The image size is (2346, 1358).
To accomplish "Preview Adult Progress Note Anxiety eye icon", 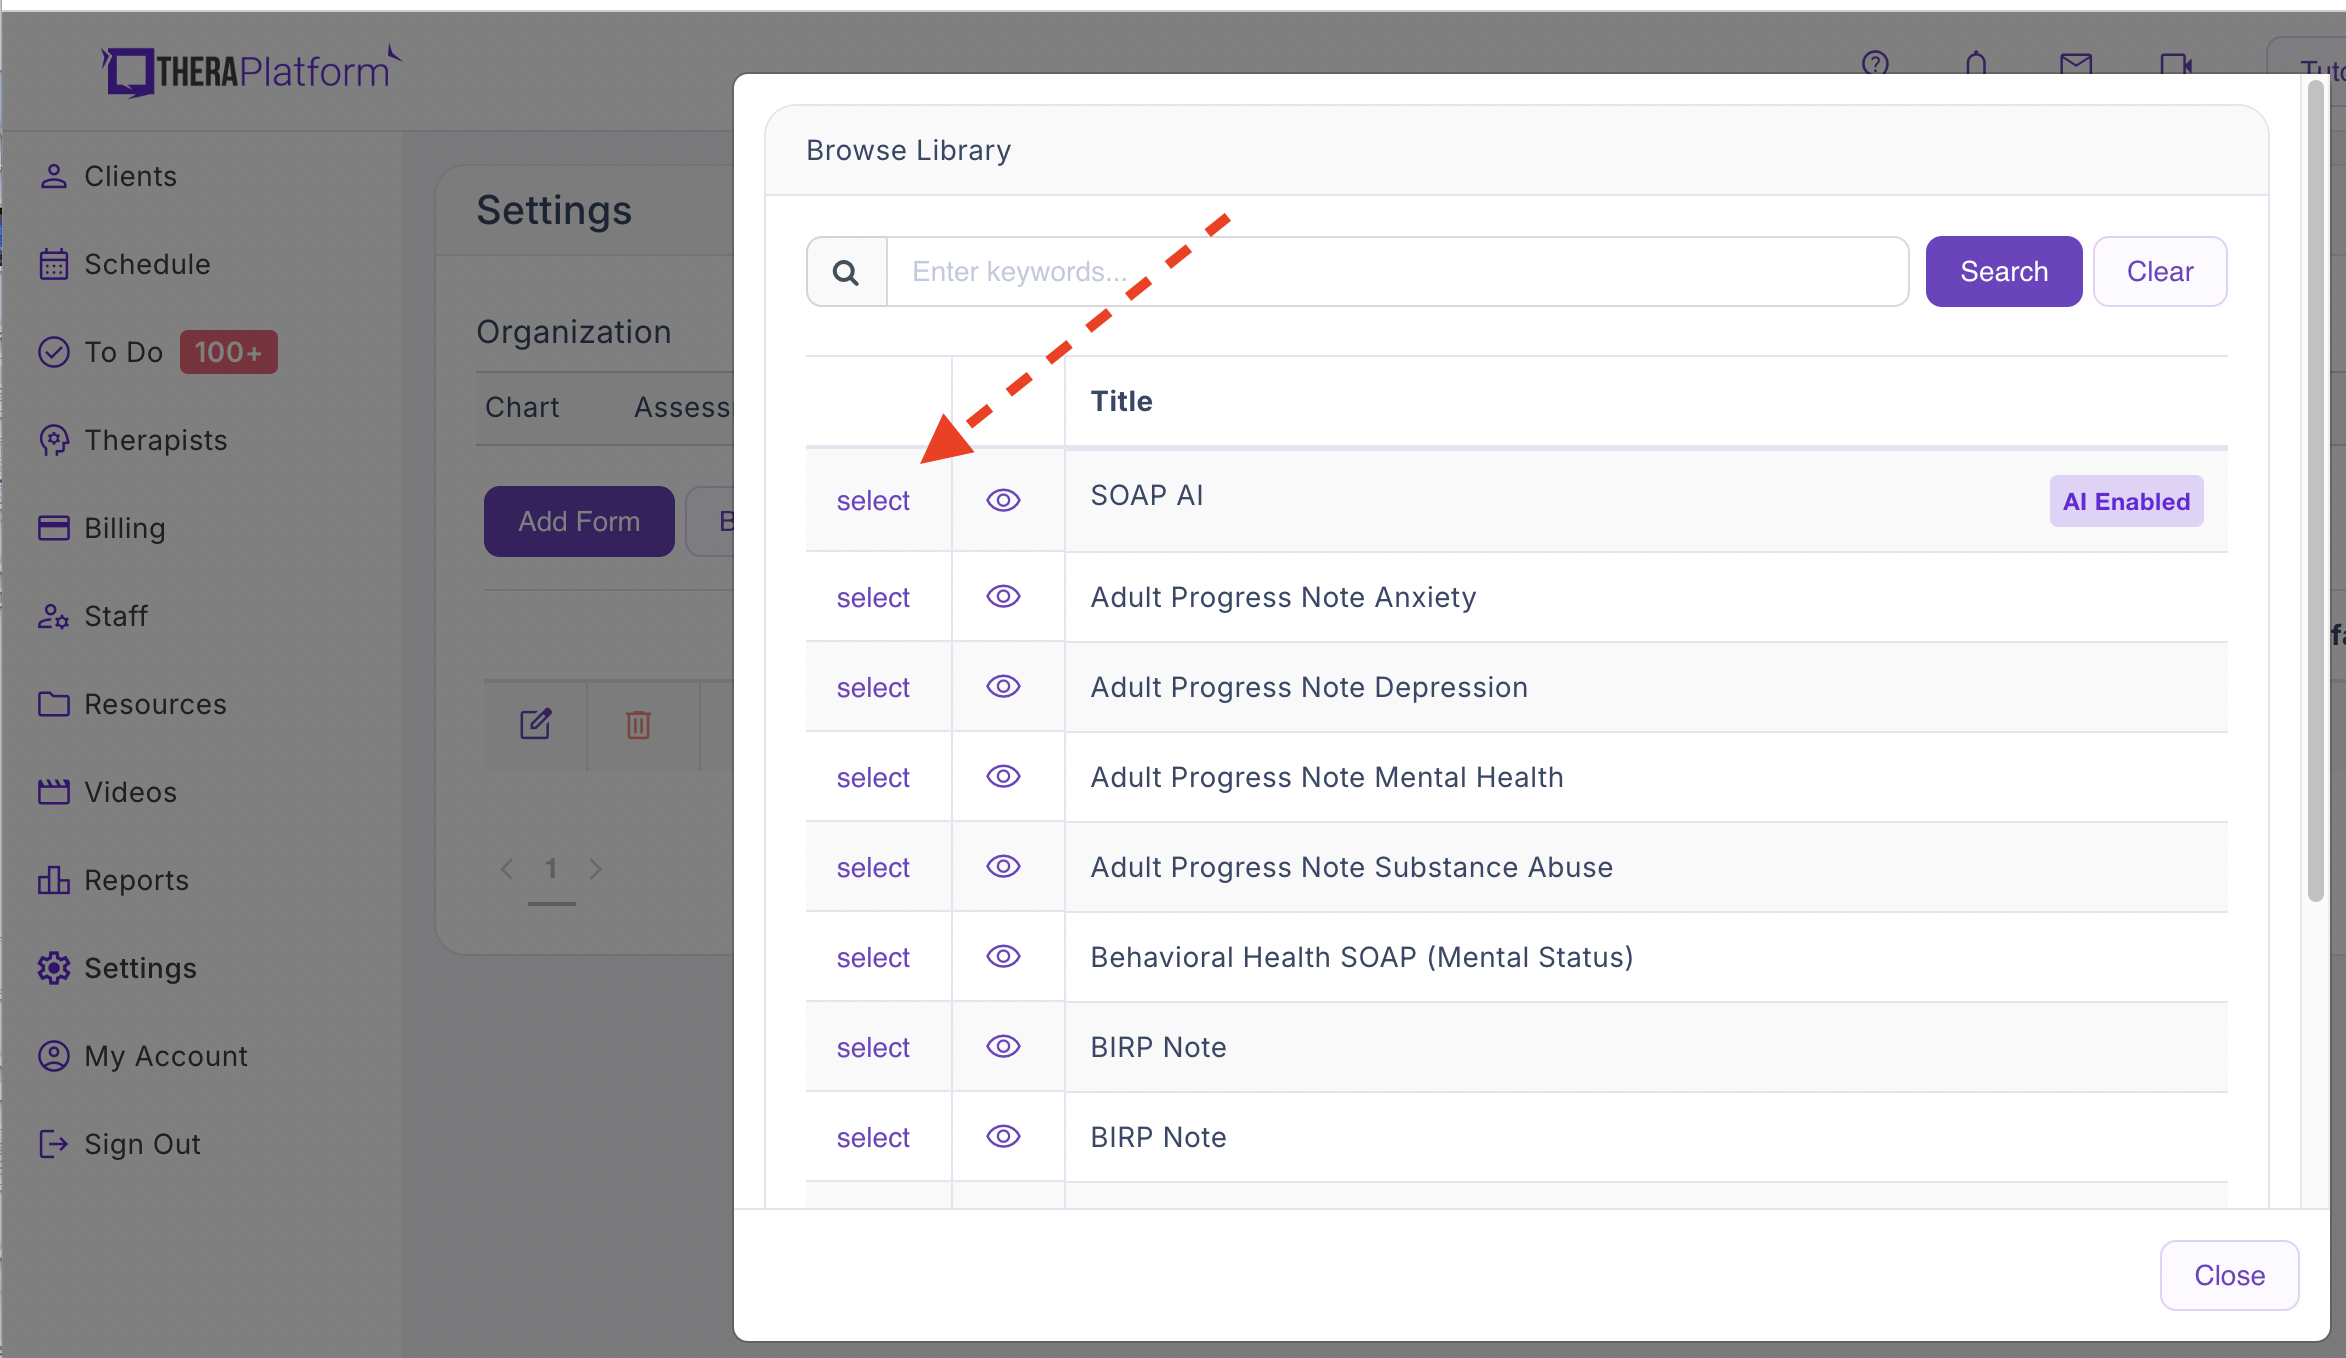I will click(1003, 597).
